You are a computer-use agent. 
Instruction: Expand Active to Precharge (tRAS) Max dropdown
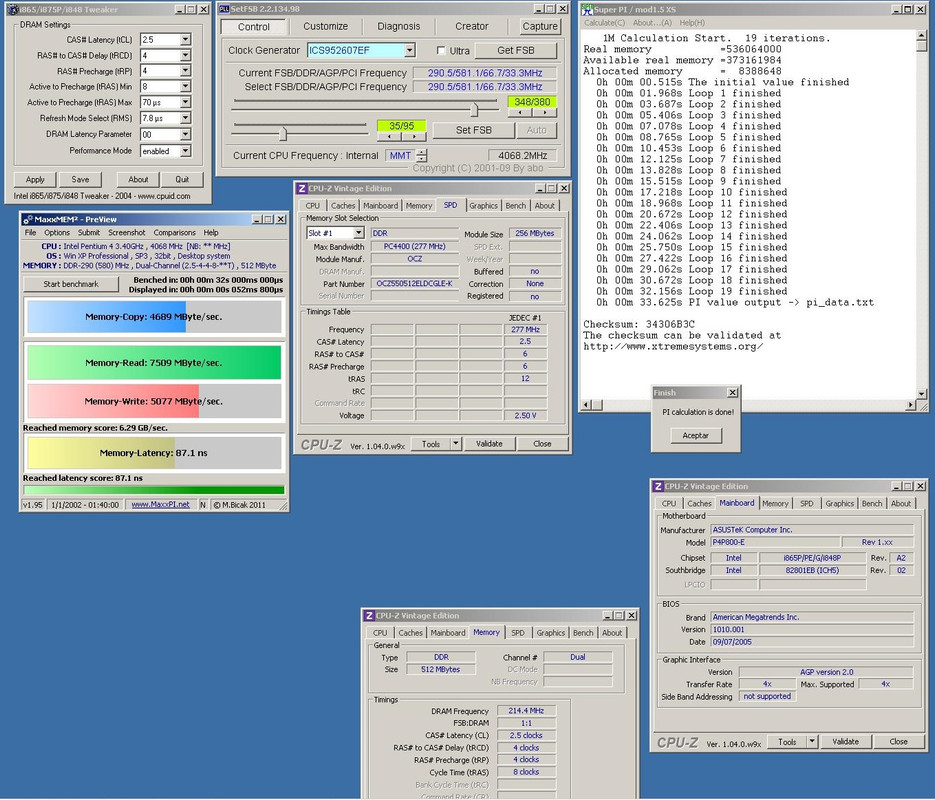click(185, 102)
